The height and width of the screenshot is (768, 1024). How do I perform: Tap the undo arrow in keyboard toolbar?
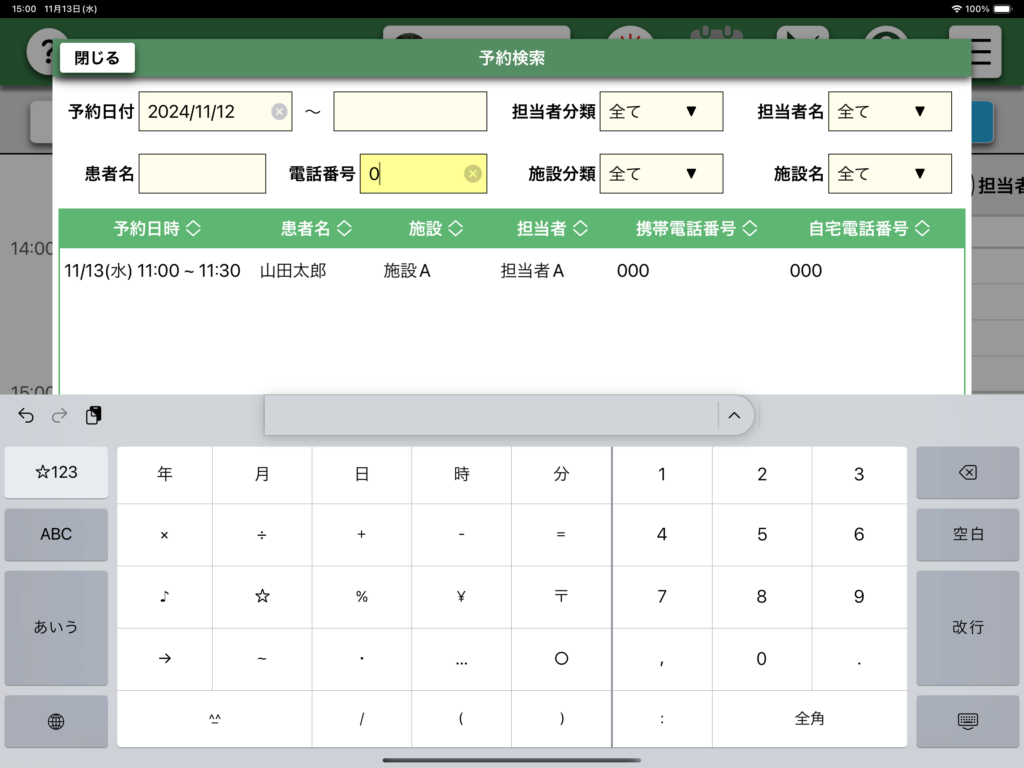[26, 416]
